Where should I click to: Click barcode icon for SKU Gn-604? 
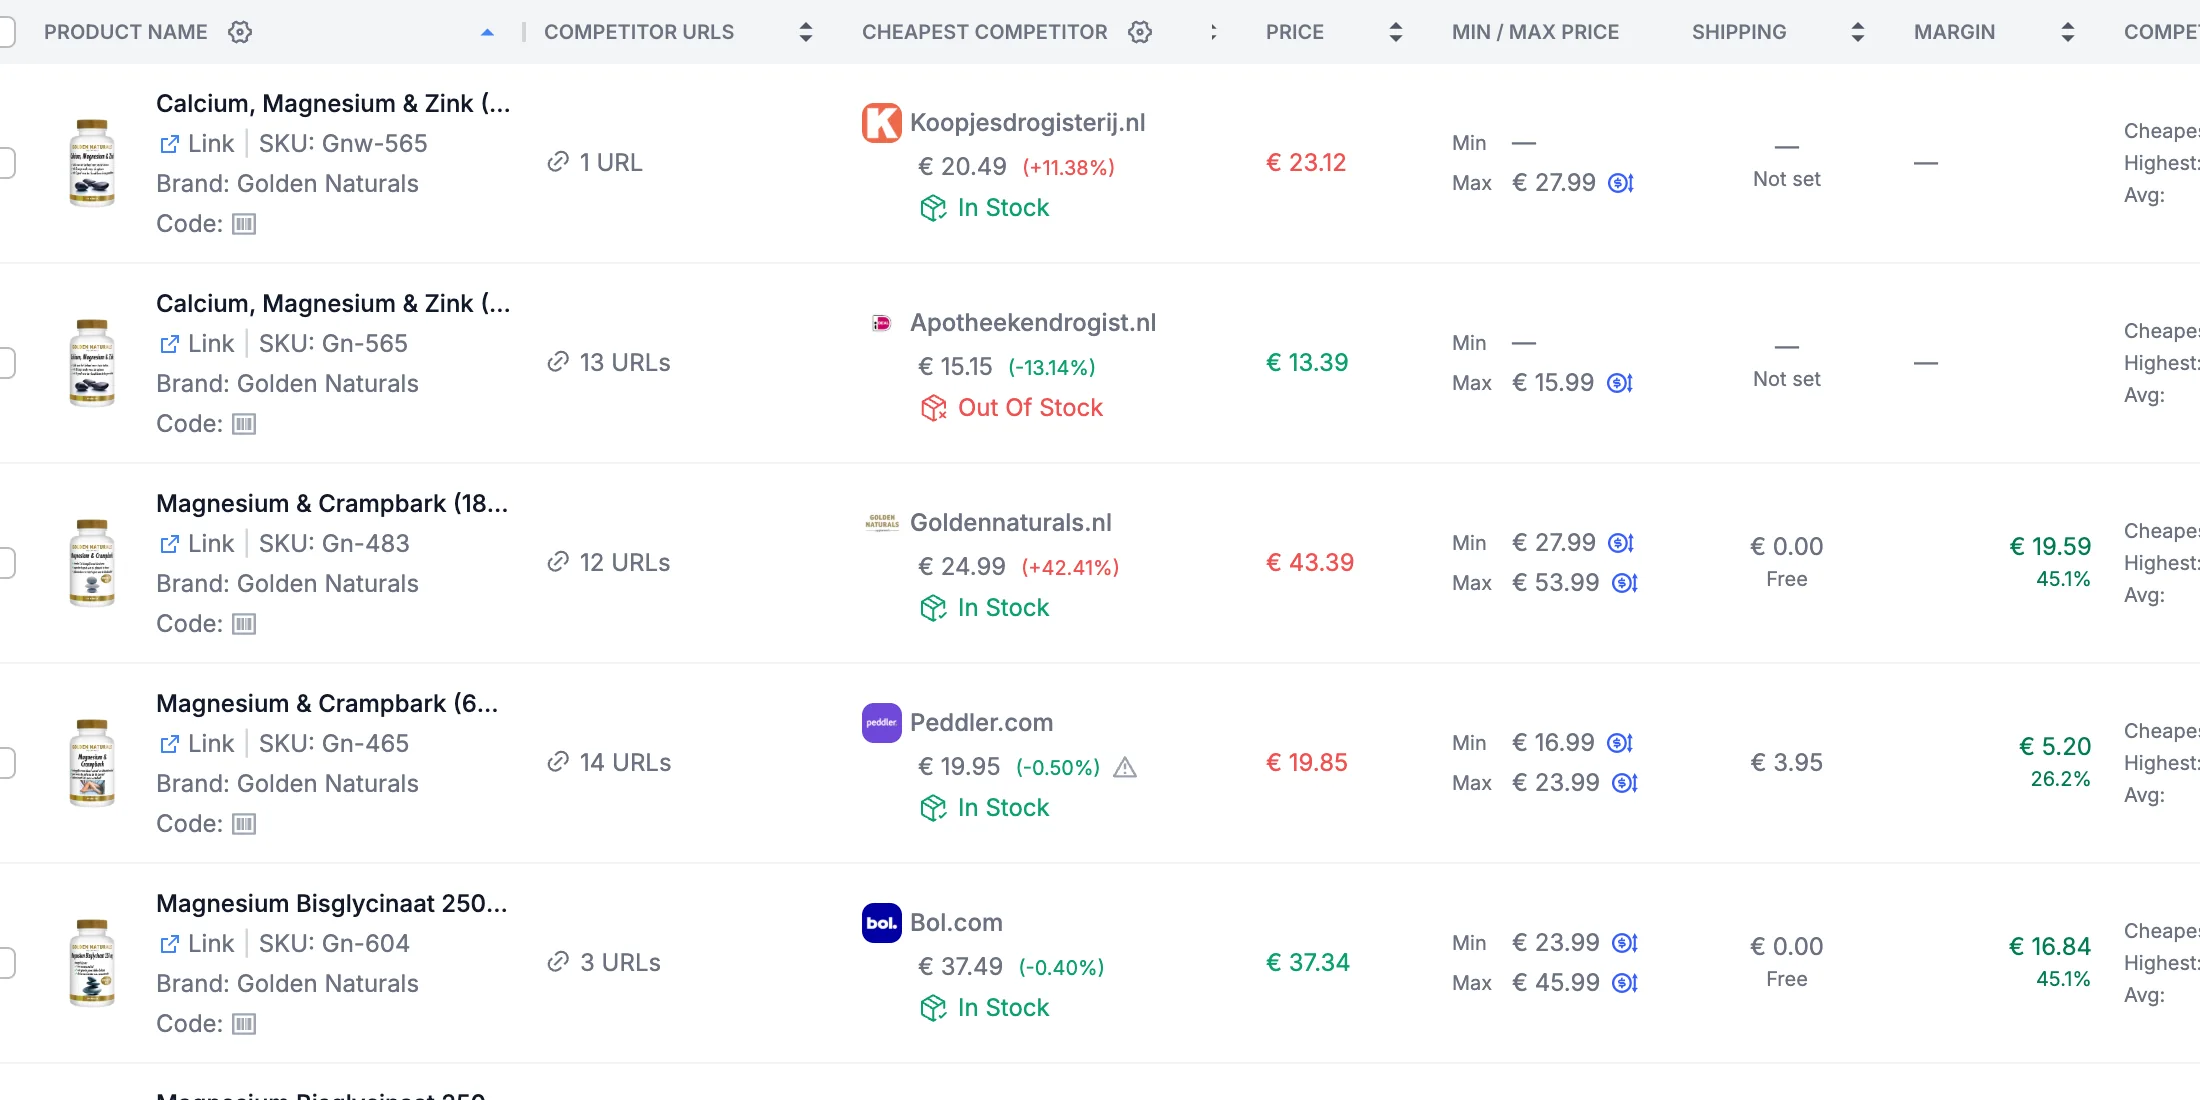coord(244,1024)
